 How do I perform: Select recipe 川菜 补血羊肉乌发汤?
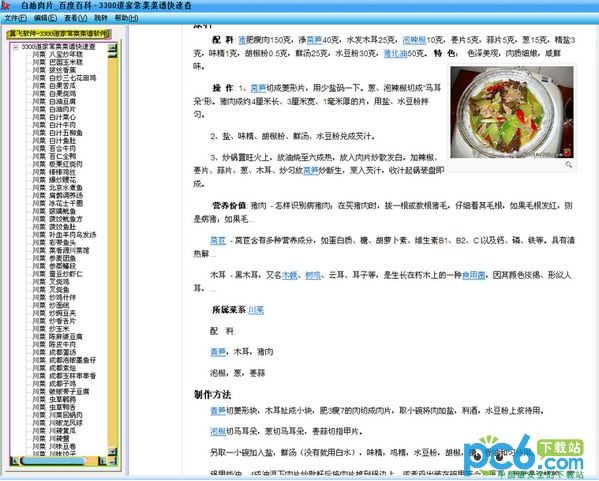64,235
